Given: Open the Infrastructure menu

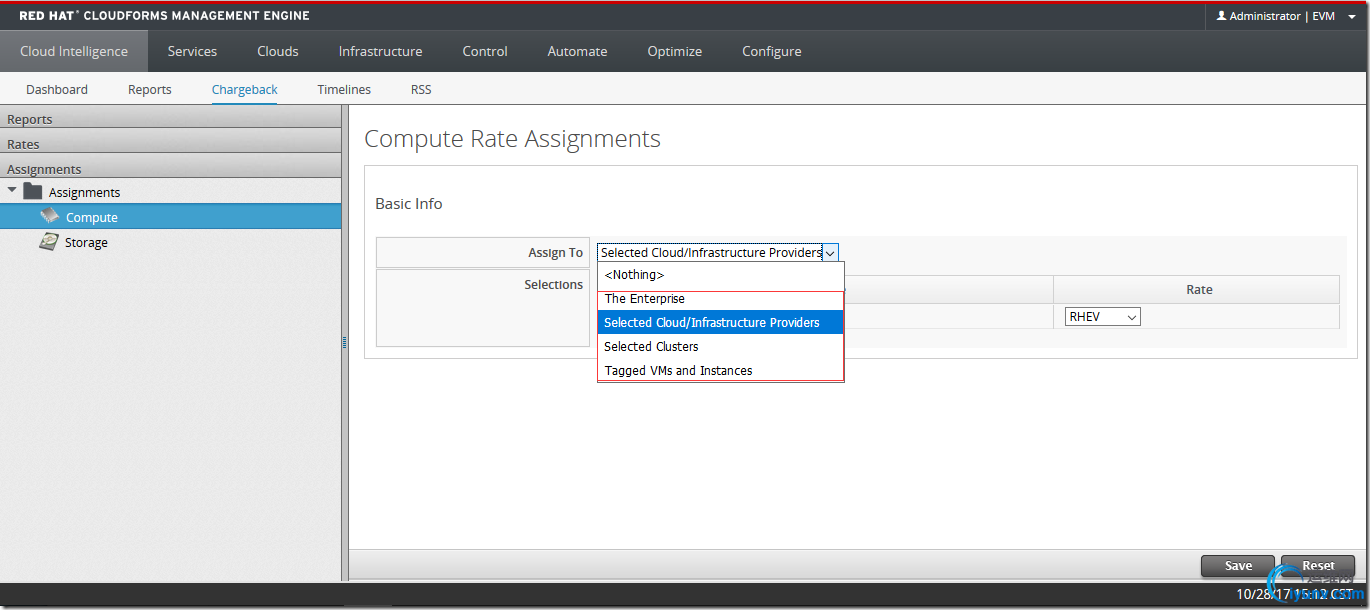Looking at the screenshot, I should 380,51.
